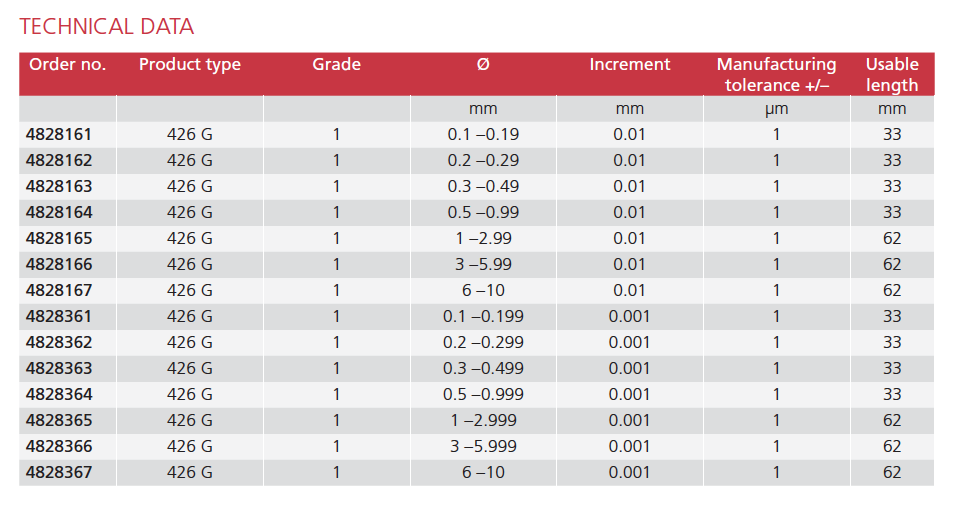The image size is (960, 524).
Task: Click the 3 –5.999 diameter cell
Action: 483,446
